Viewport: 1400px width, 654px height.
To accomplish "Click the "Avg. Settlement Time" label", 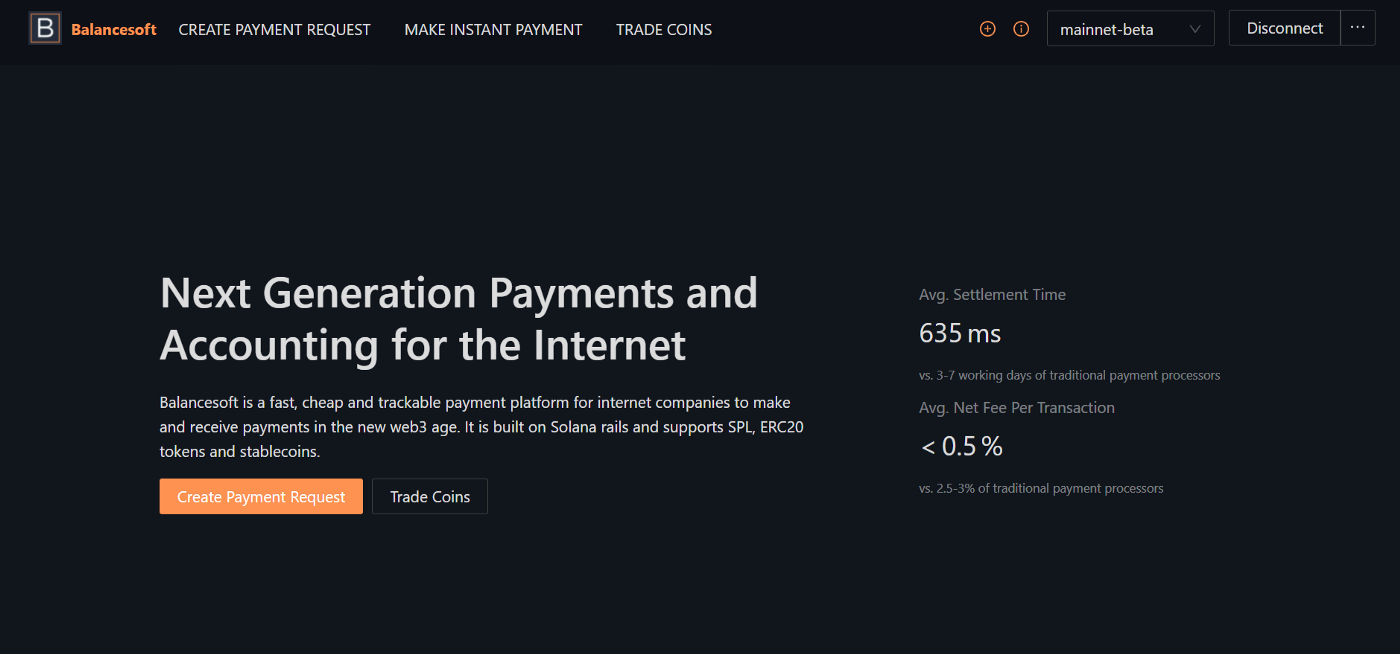I will (992, 295).
